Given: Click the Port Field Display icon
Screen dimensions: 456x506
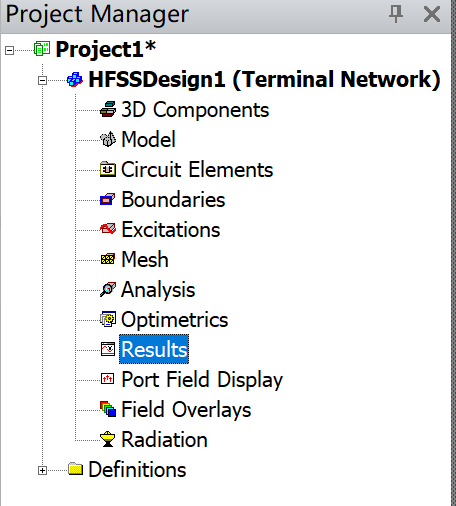Looking at the screenshot, I should 108,379.
